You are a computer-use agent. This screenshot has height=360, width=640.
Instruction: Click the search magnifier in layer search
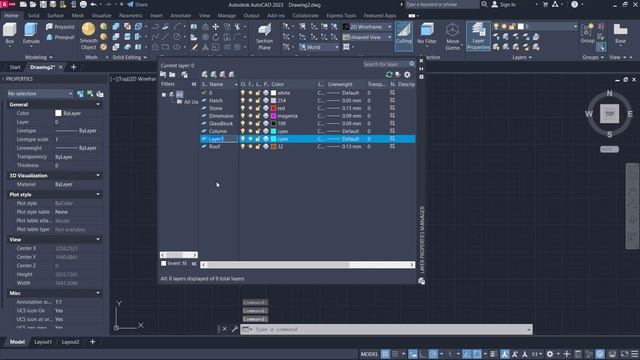tap(412, 64)
